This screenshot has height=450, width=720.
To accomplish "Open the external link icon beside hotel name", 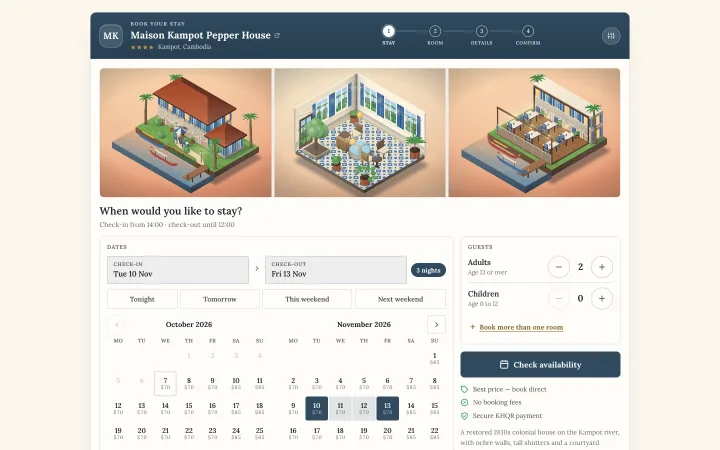I will pyautogui.click(x=277, y=35).
